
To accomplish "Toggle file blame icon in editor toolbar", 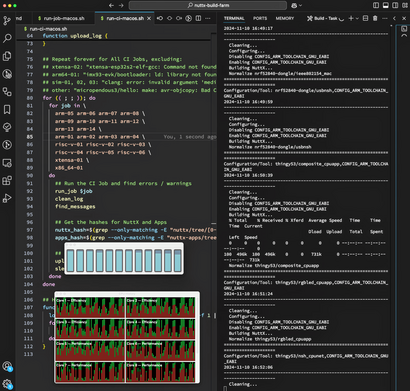I will [169, 18].
